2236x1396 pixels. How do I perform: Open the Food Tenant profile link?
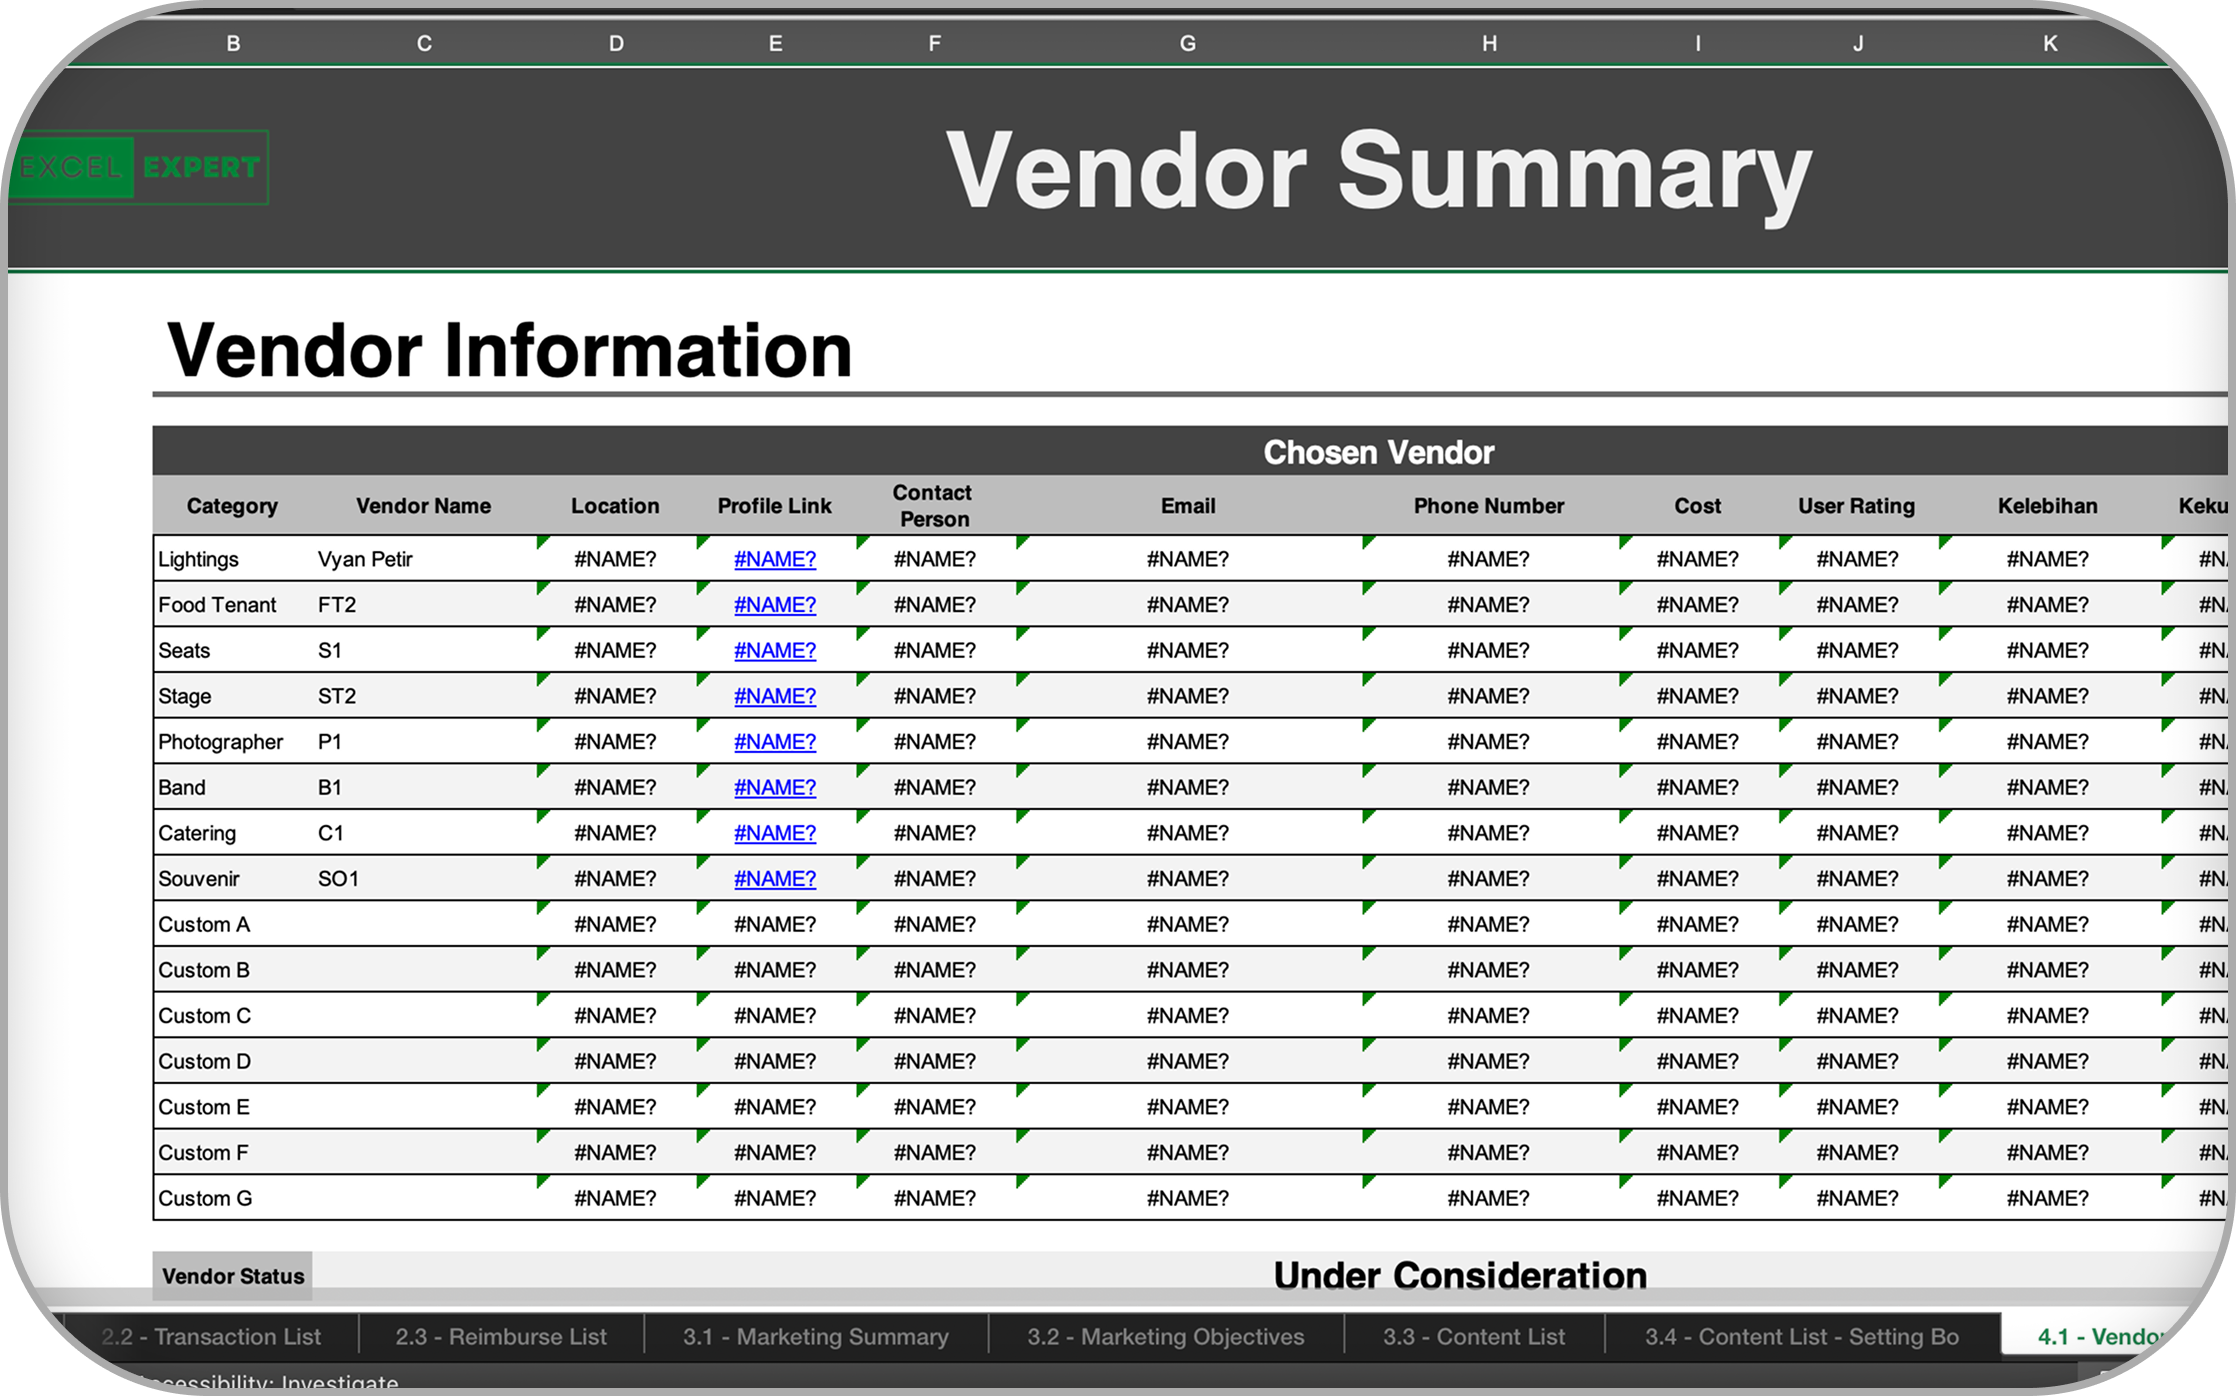click(x=775, y=605)
